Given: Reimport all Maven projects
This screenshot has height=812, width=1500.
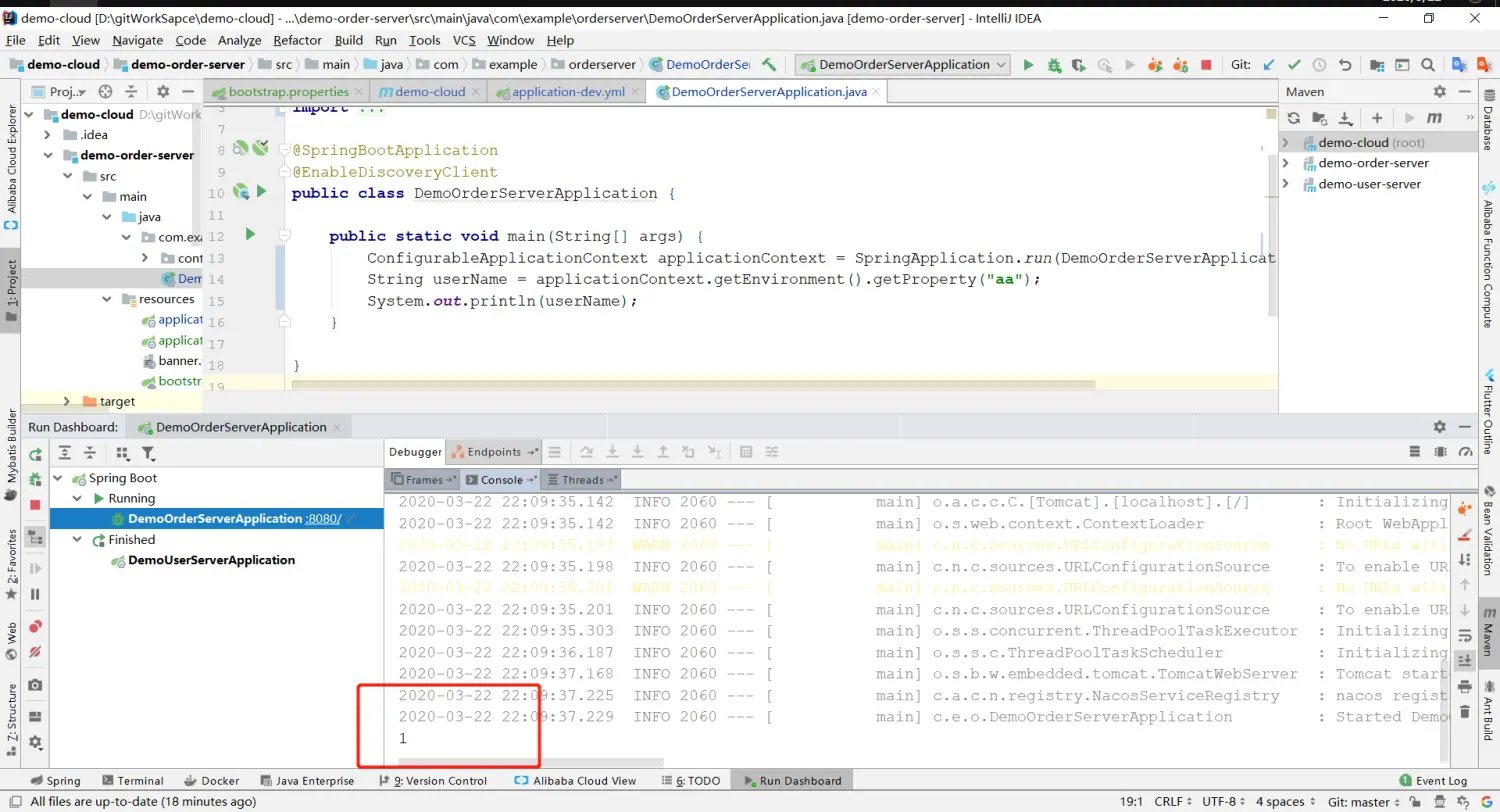Looking at the screenshot, I should click(x=1293, y=118).
